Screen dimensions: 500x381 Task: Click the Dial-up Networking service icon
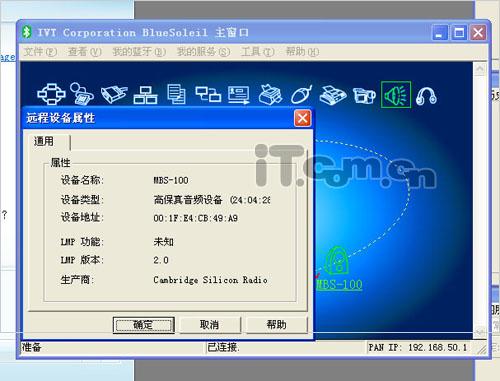point(82,94)
